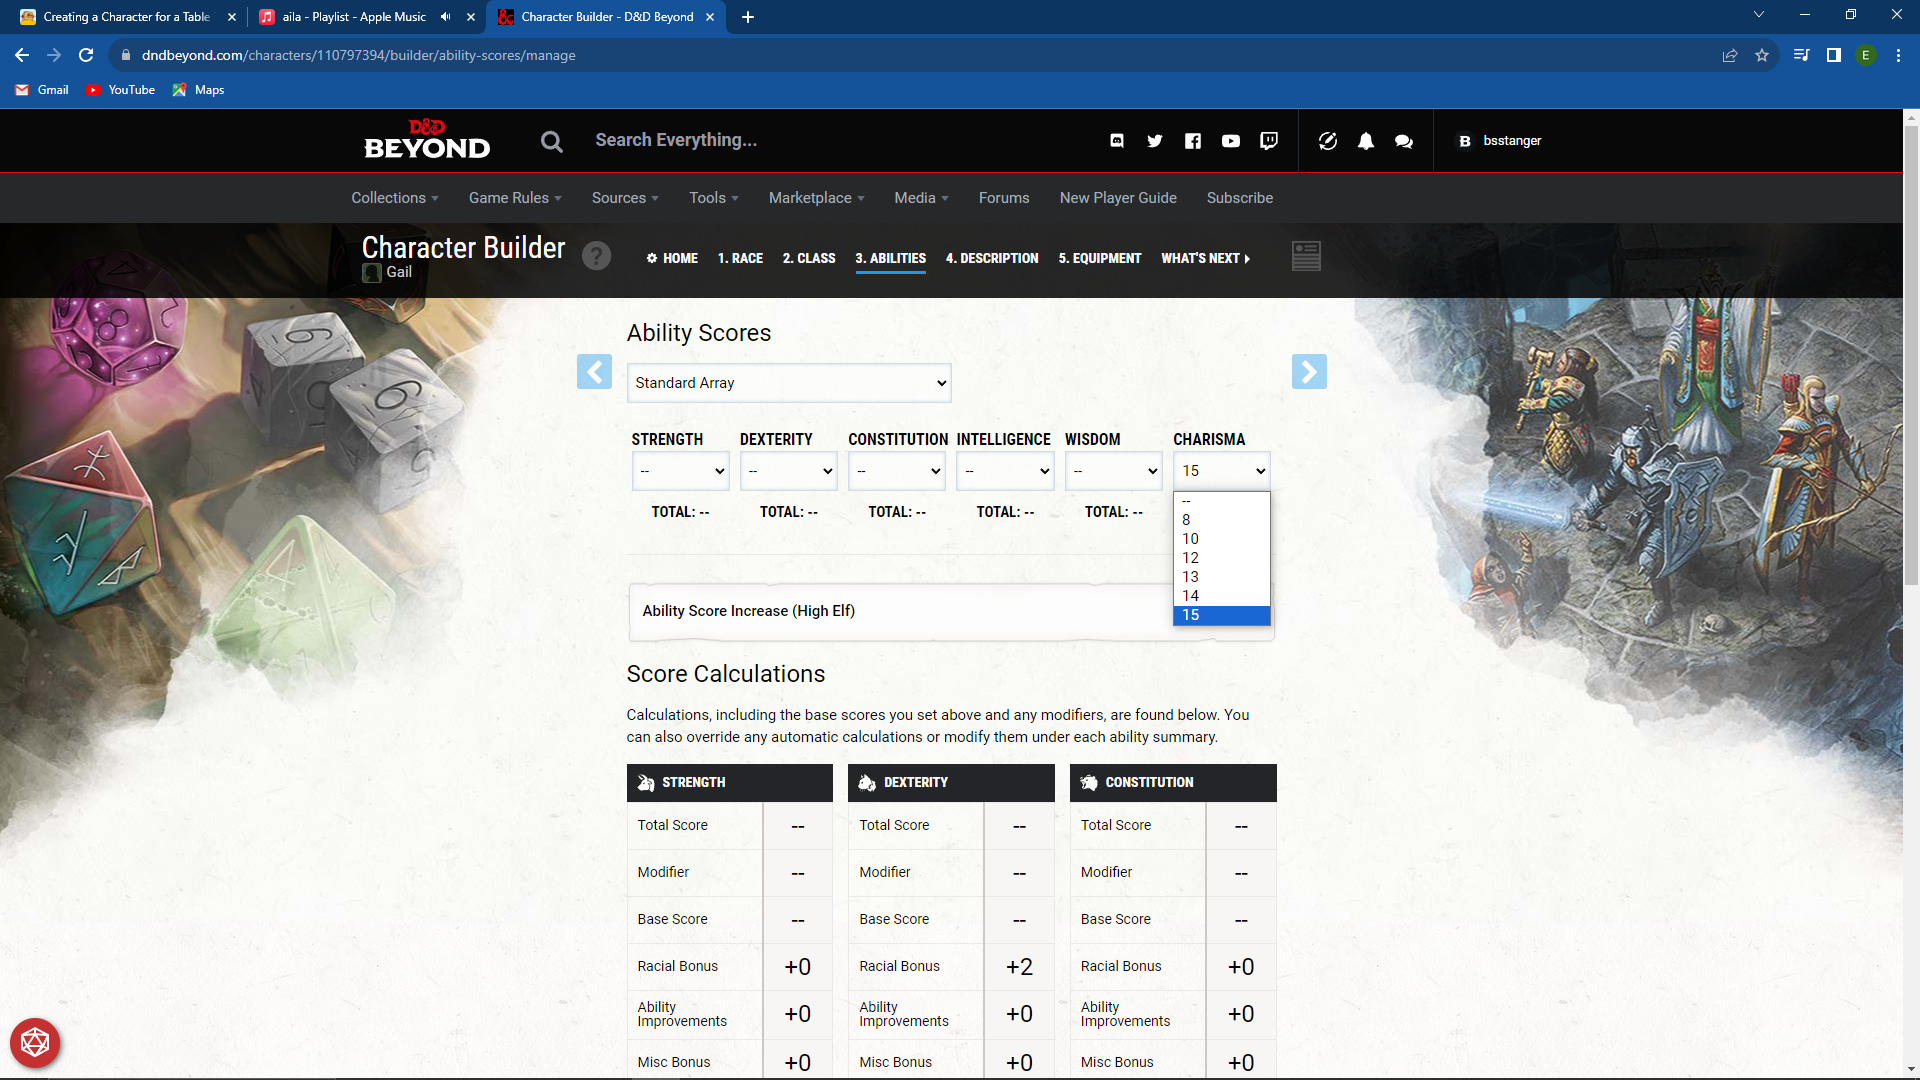Click the New Player Guide link
Image resolution: width=1920 pixels, height=1080 pixels.
click(x=1118, y=197)
